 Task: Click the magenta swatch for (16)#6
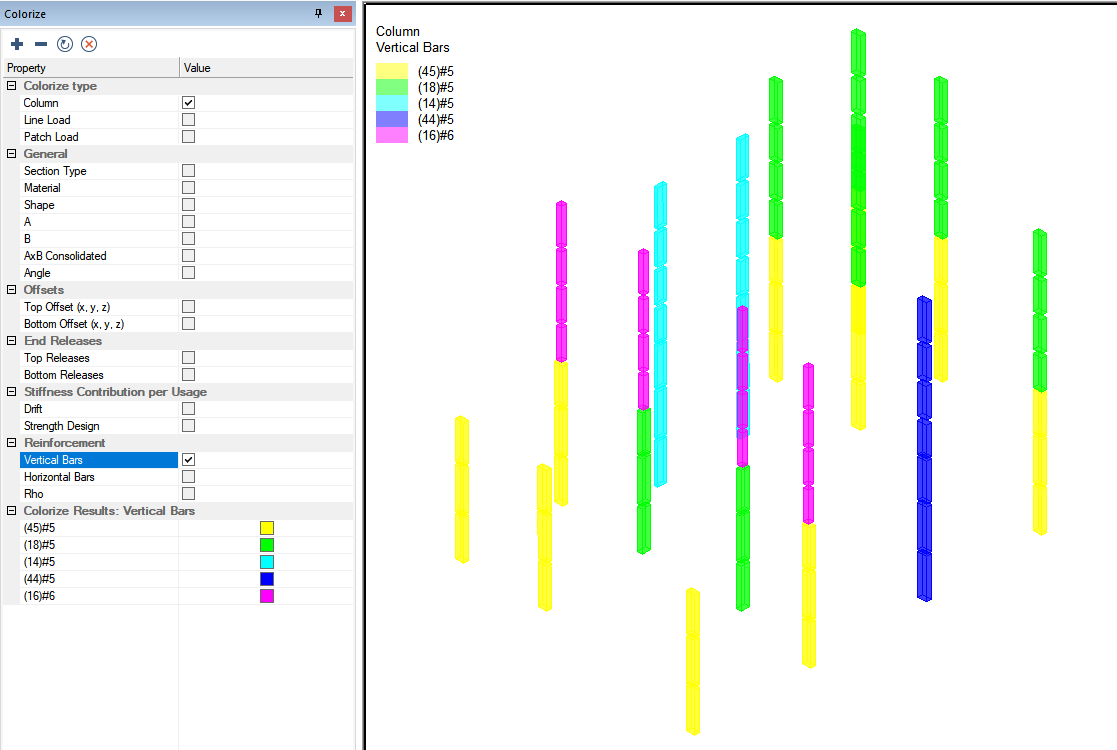(267, 596)
